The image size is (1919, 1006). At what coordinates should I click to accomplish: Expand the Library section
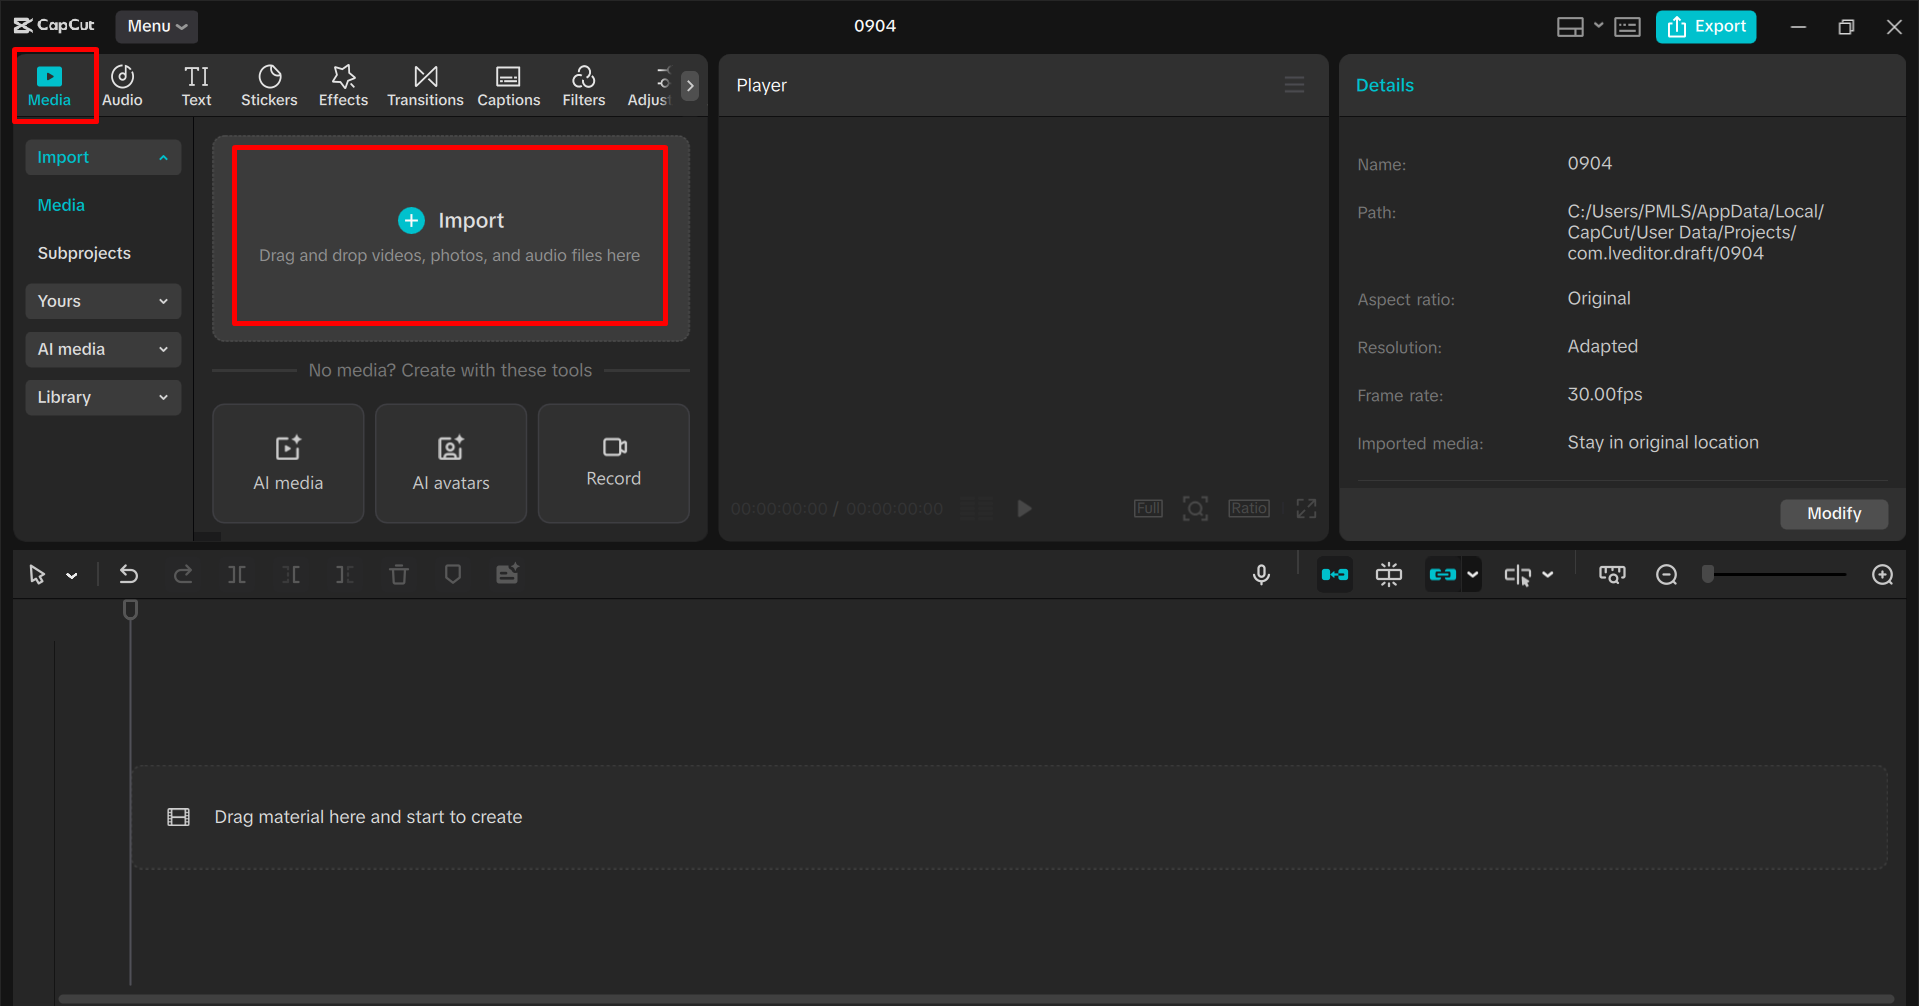103,397
